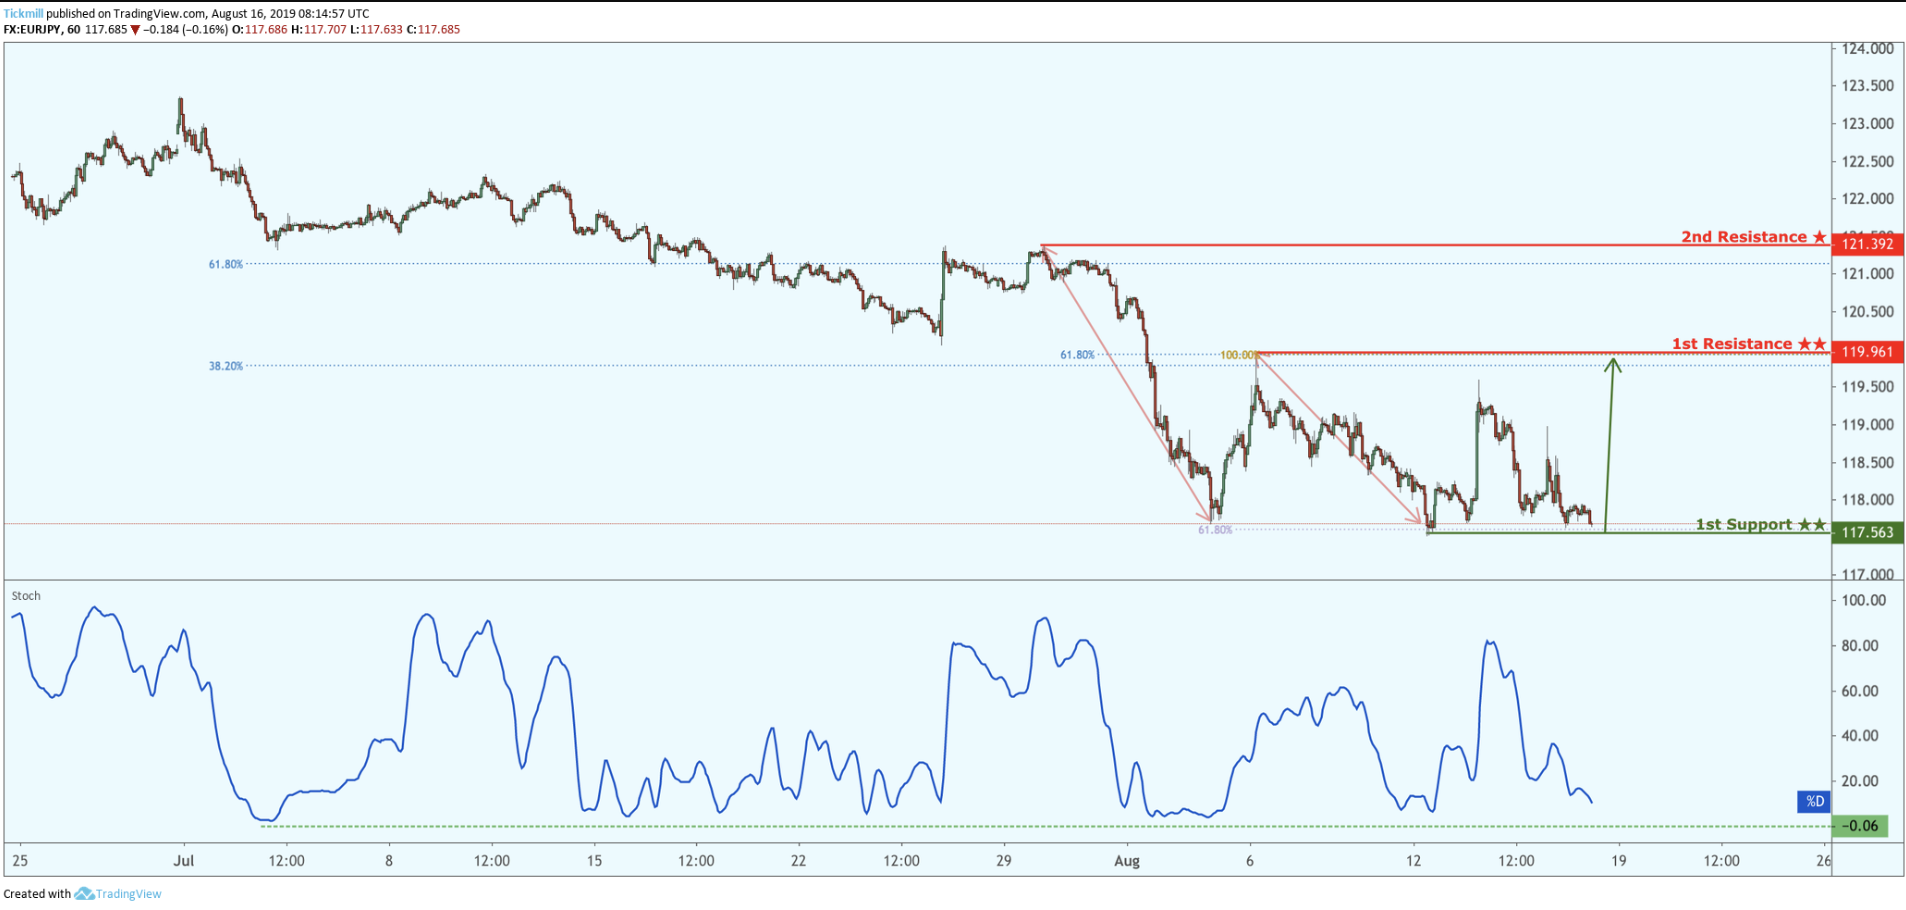Image resolution: width=1906 pixels, height=910 pixels.
Task: Click the 123.000 price axis label
Action: pos(1868,124)
